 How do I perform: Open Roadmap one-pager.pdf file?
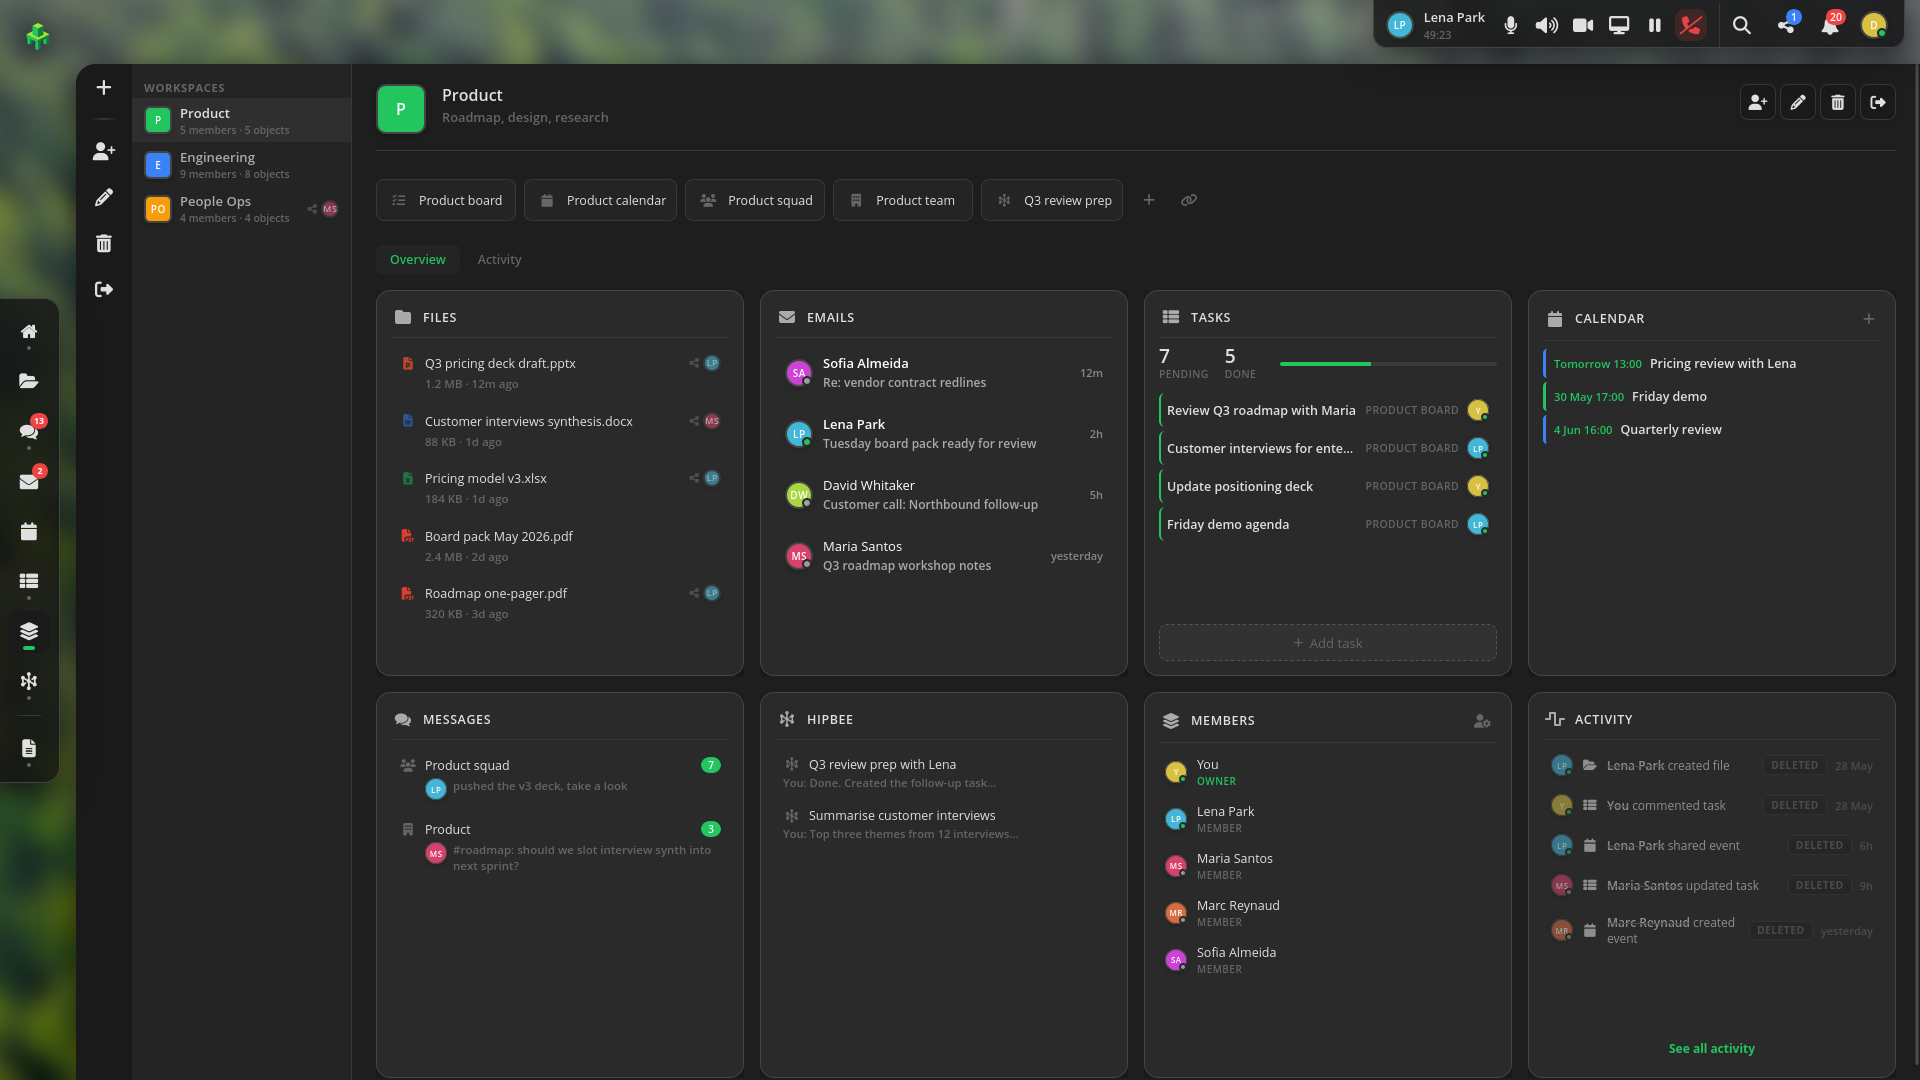560,603
